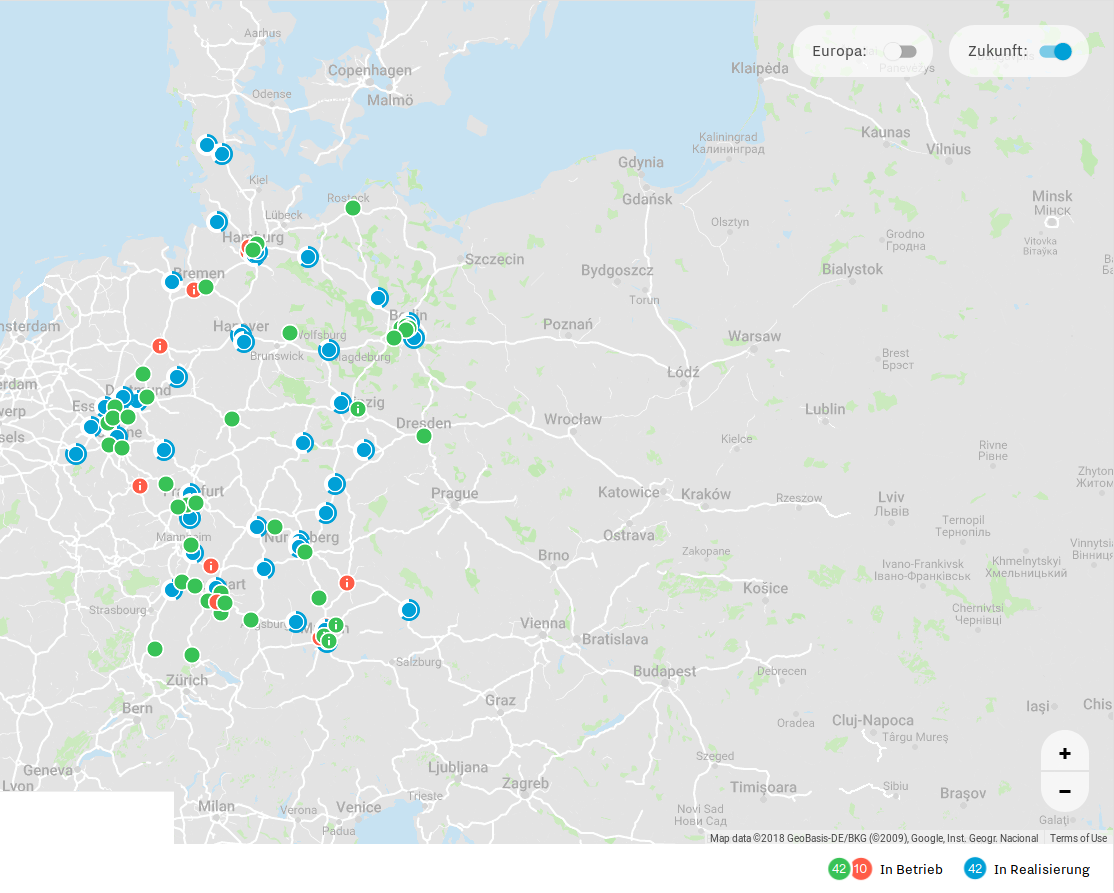The image size is (1114, 893).
Task: Click the green marker near Wolfsburg
Action: click(x=290, y=332)
